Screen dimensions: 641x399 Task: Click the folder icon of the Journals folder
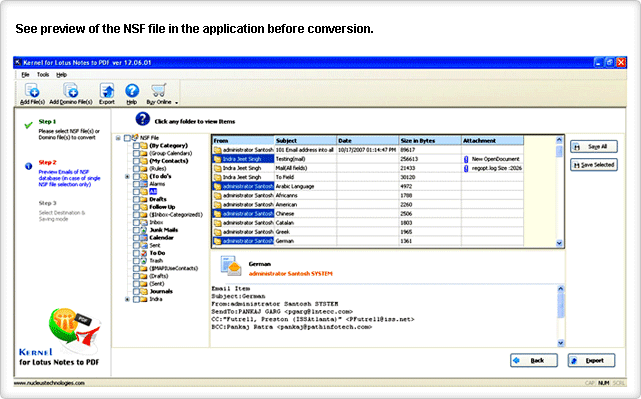(x=143, y=291)
